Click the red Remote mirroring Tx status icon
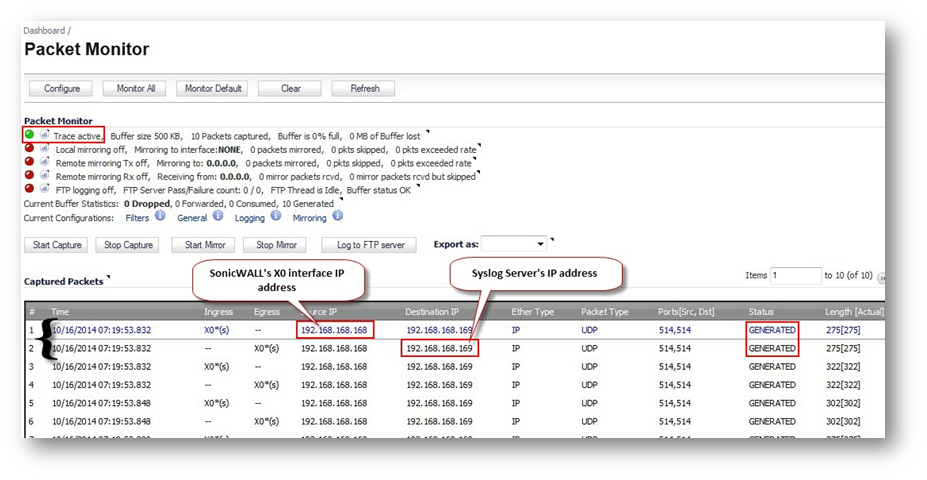The image size is (927, 480). click(30, 162)
